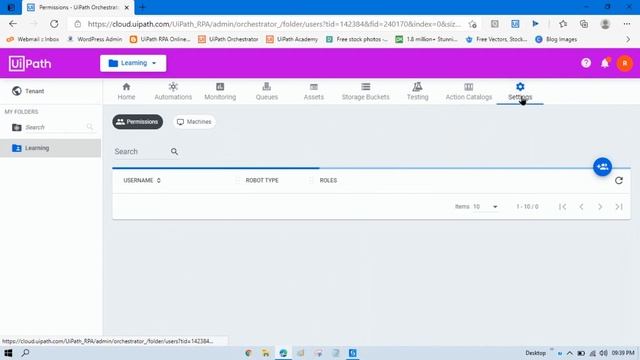Viewport: 640px width, 360px height.
Task: Select the Settings gear tab
Action: (520, 91)
